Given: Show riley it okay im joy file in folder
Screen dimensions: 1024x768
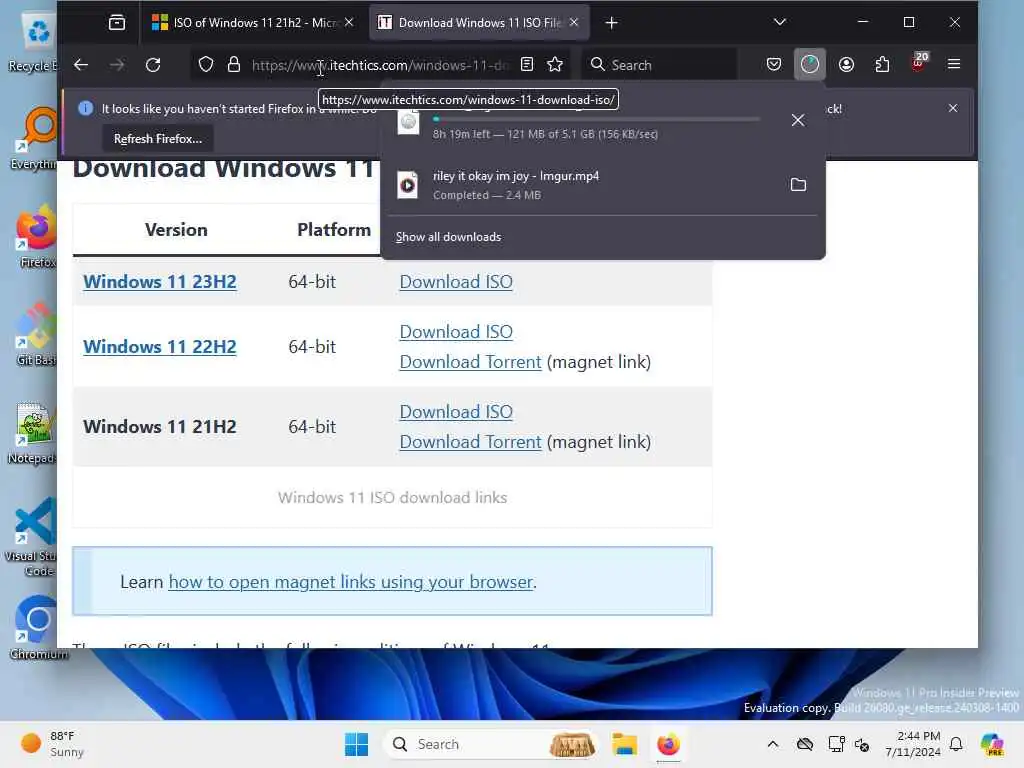Looking at the screenshot, I should click(798, 185).
